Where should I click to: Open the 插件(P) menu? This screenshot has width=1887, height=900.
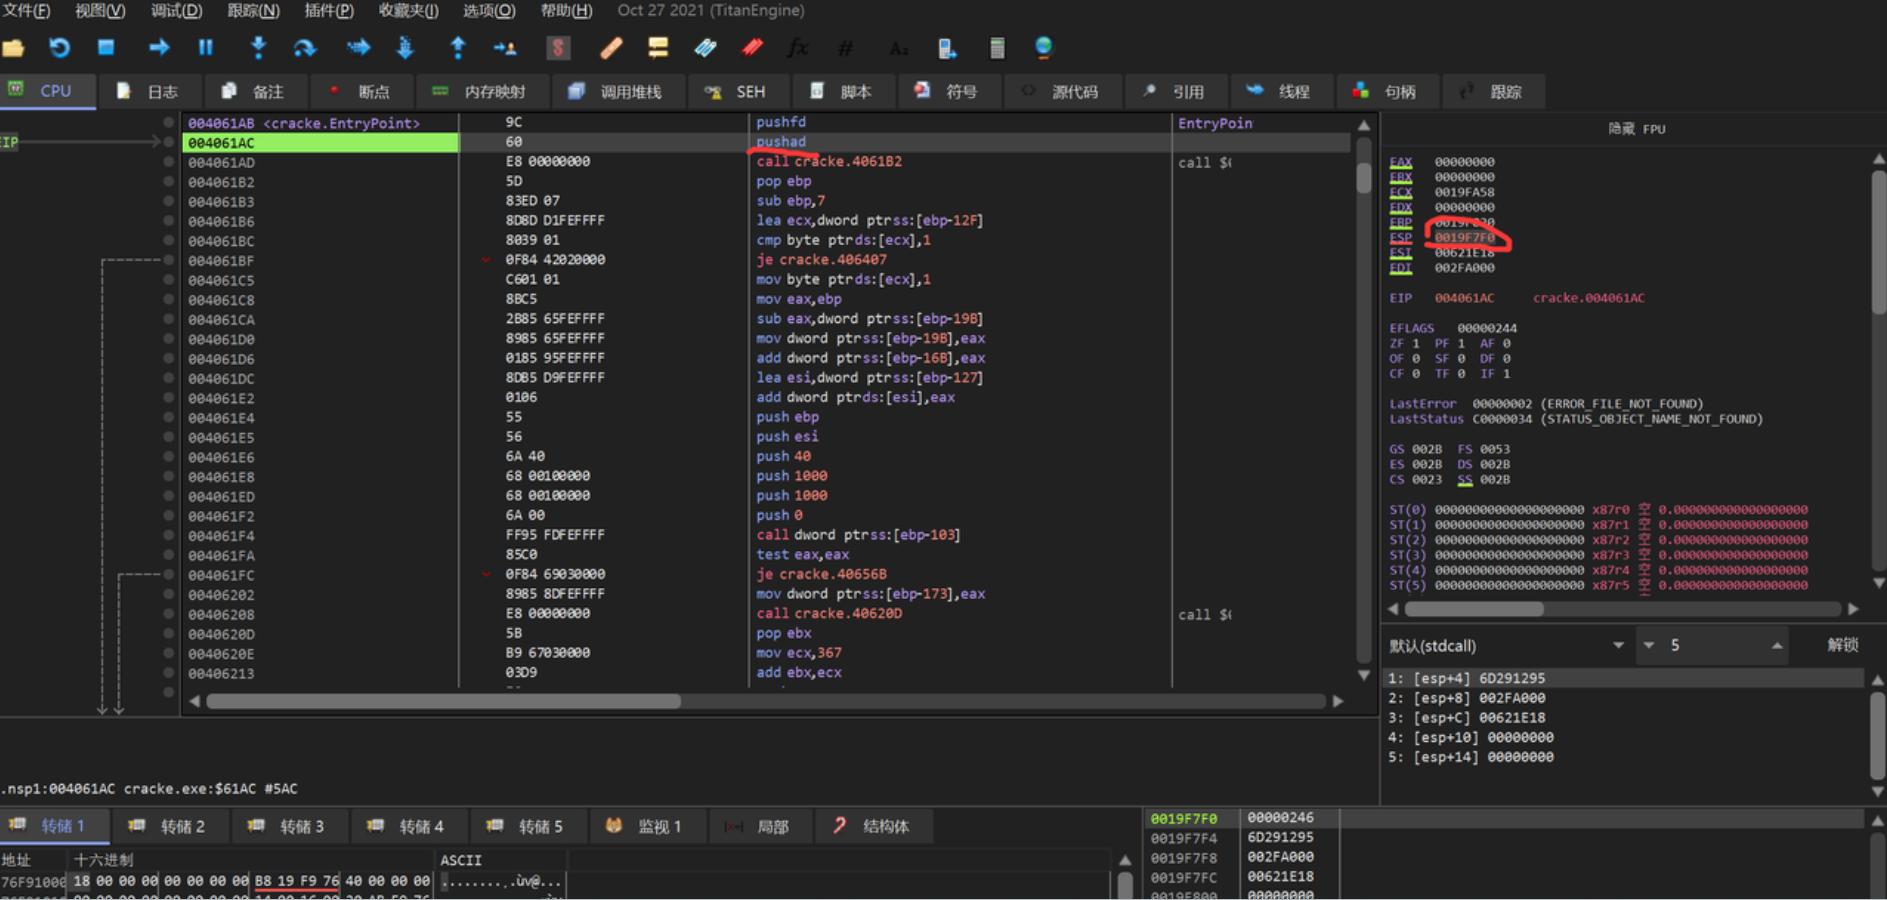pyautogui.click(x=329, y=10)
